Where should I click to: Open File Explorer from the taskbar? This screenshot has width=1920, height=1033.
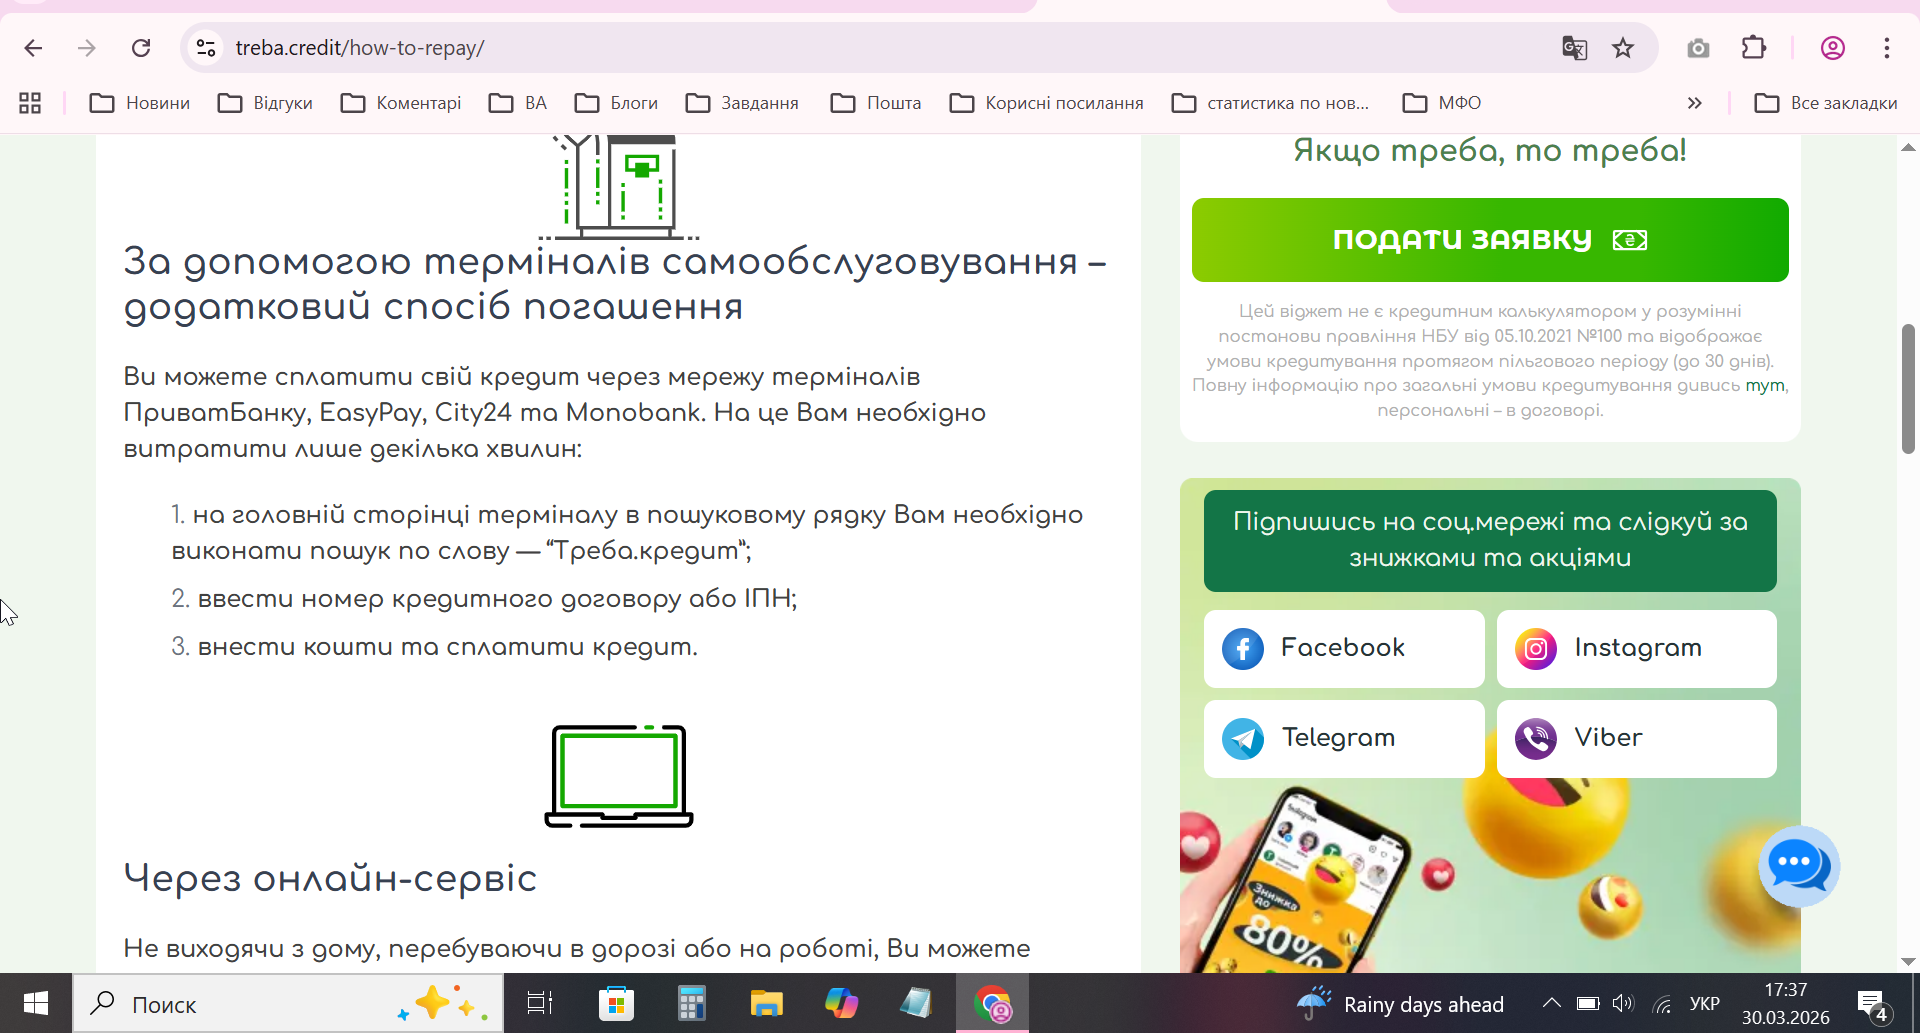pyautogui.click(x=766, y=1003)
